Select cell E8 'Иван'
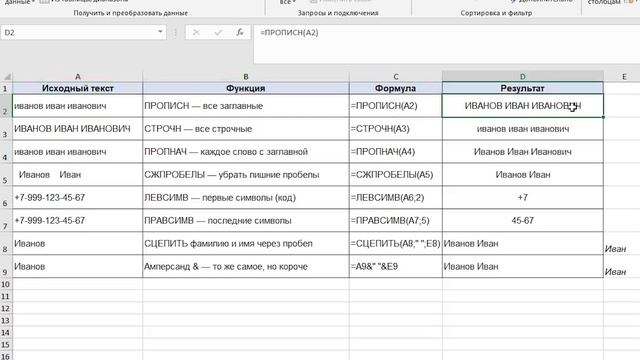Viewport: 640px width, 360px height. [622, 244]
